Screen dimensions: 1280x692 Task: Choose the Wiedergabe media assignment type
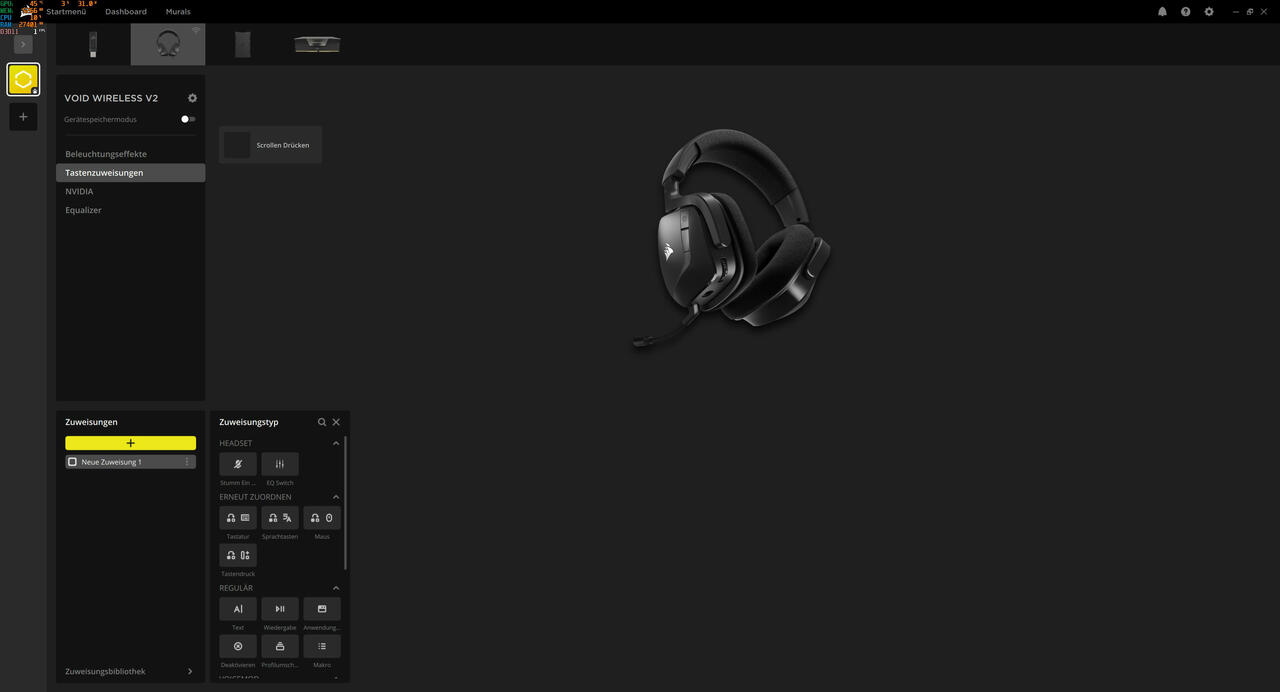[x=280, y=609]
